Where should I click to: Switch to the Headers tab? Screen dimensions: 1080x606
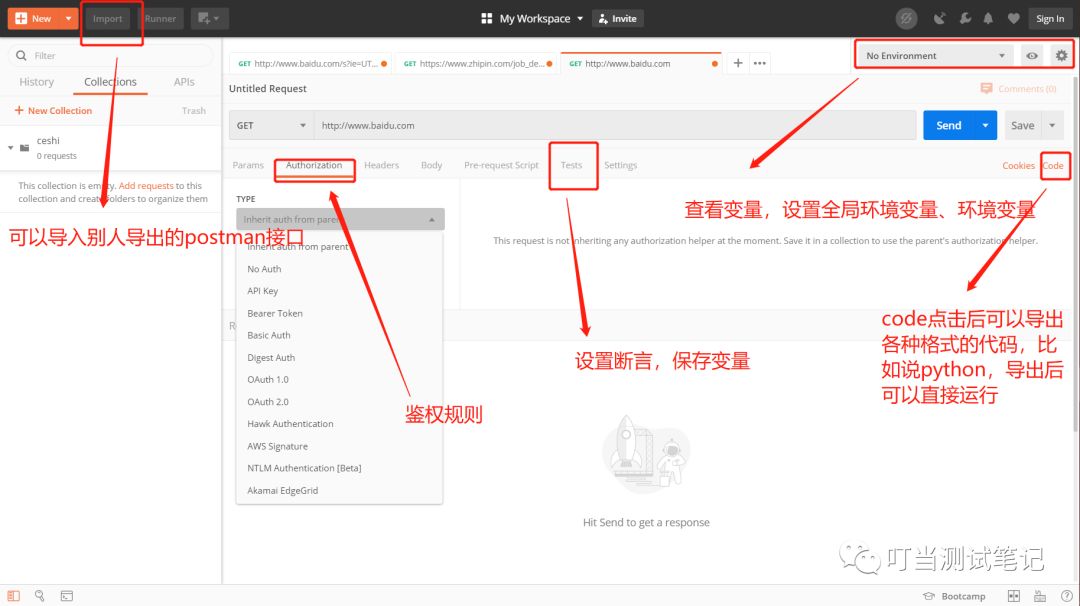[382, 165]
